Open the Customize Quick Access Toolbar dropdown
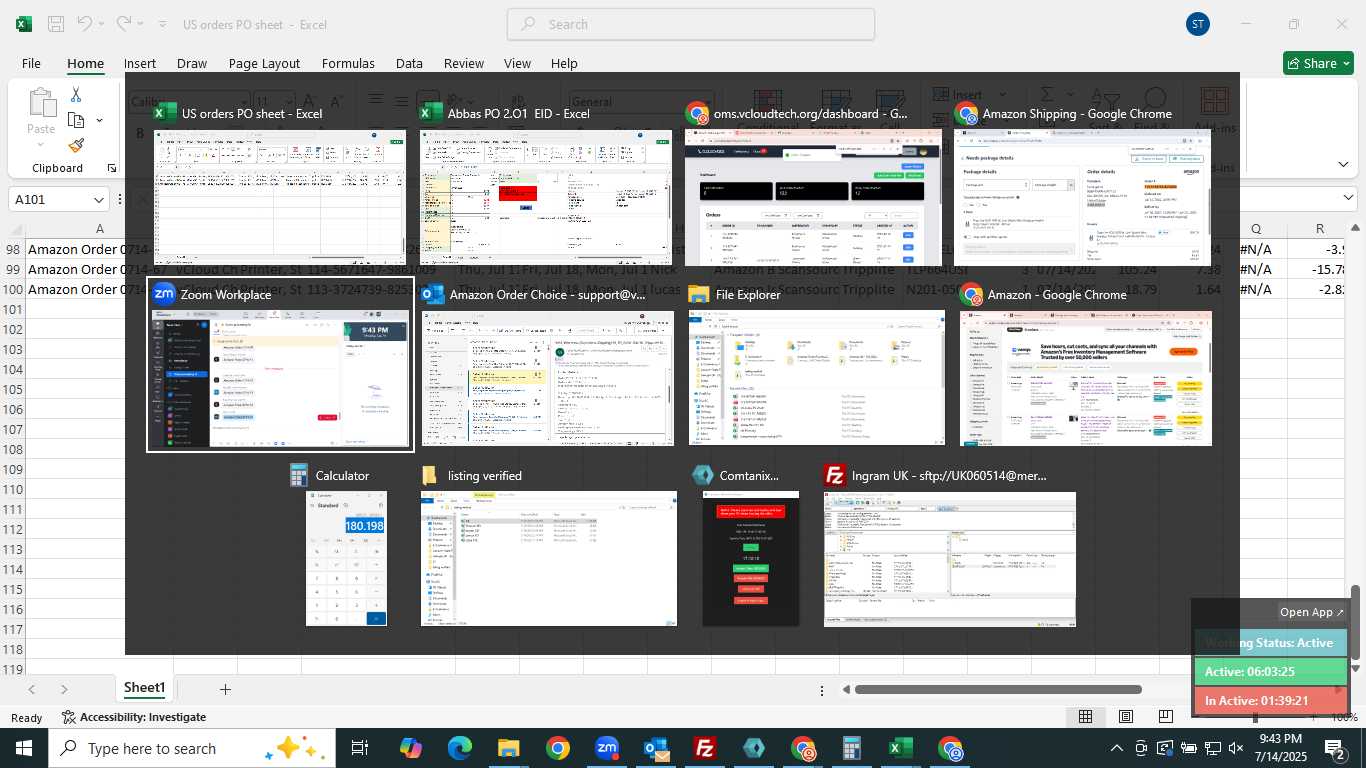1366x768 pixels. [164, 24]
